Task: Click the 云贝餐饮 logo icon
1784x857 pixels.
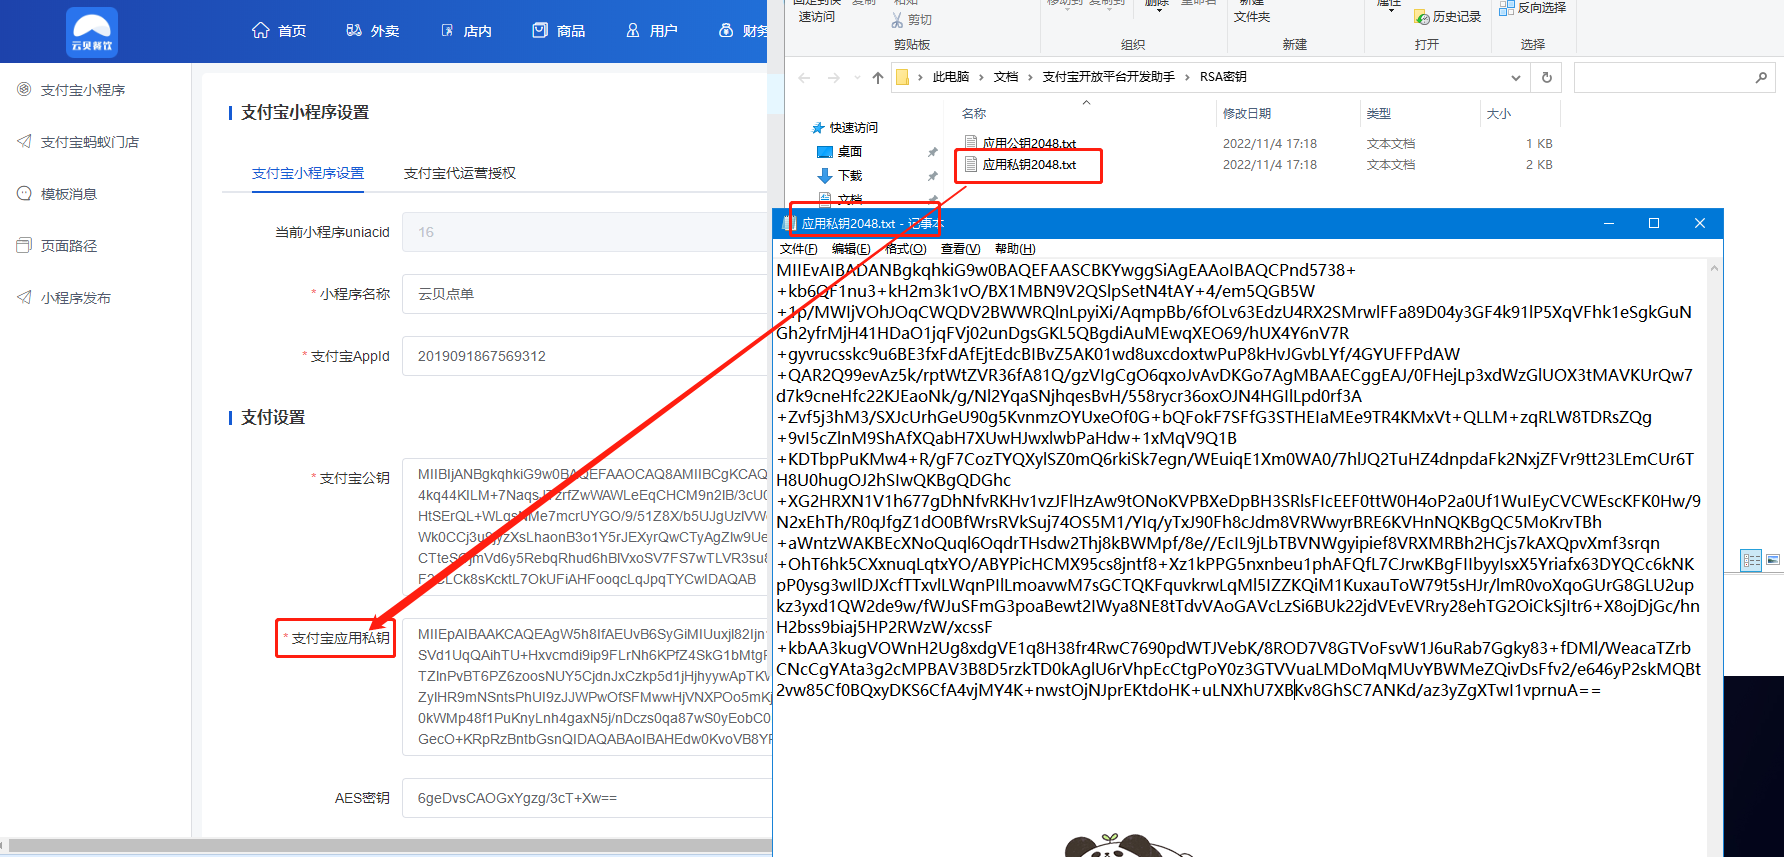Action: (92, 32)
